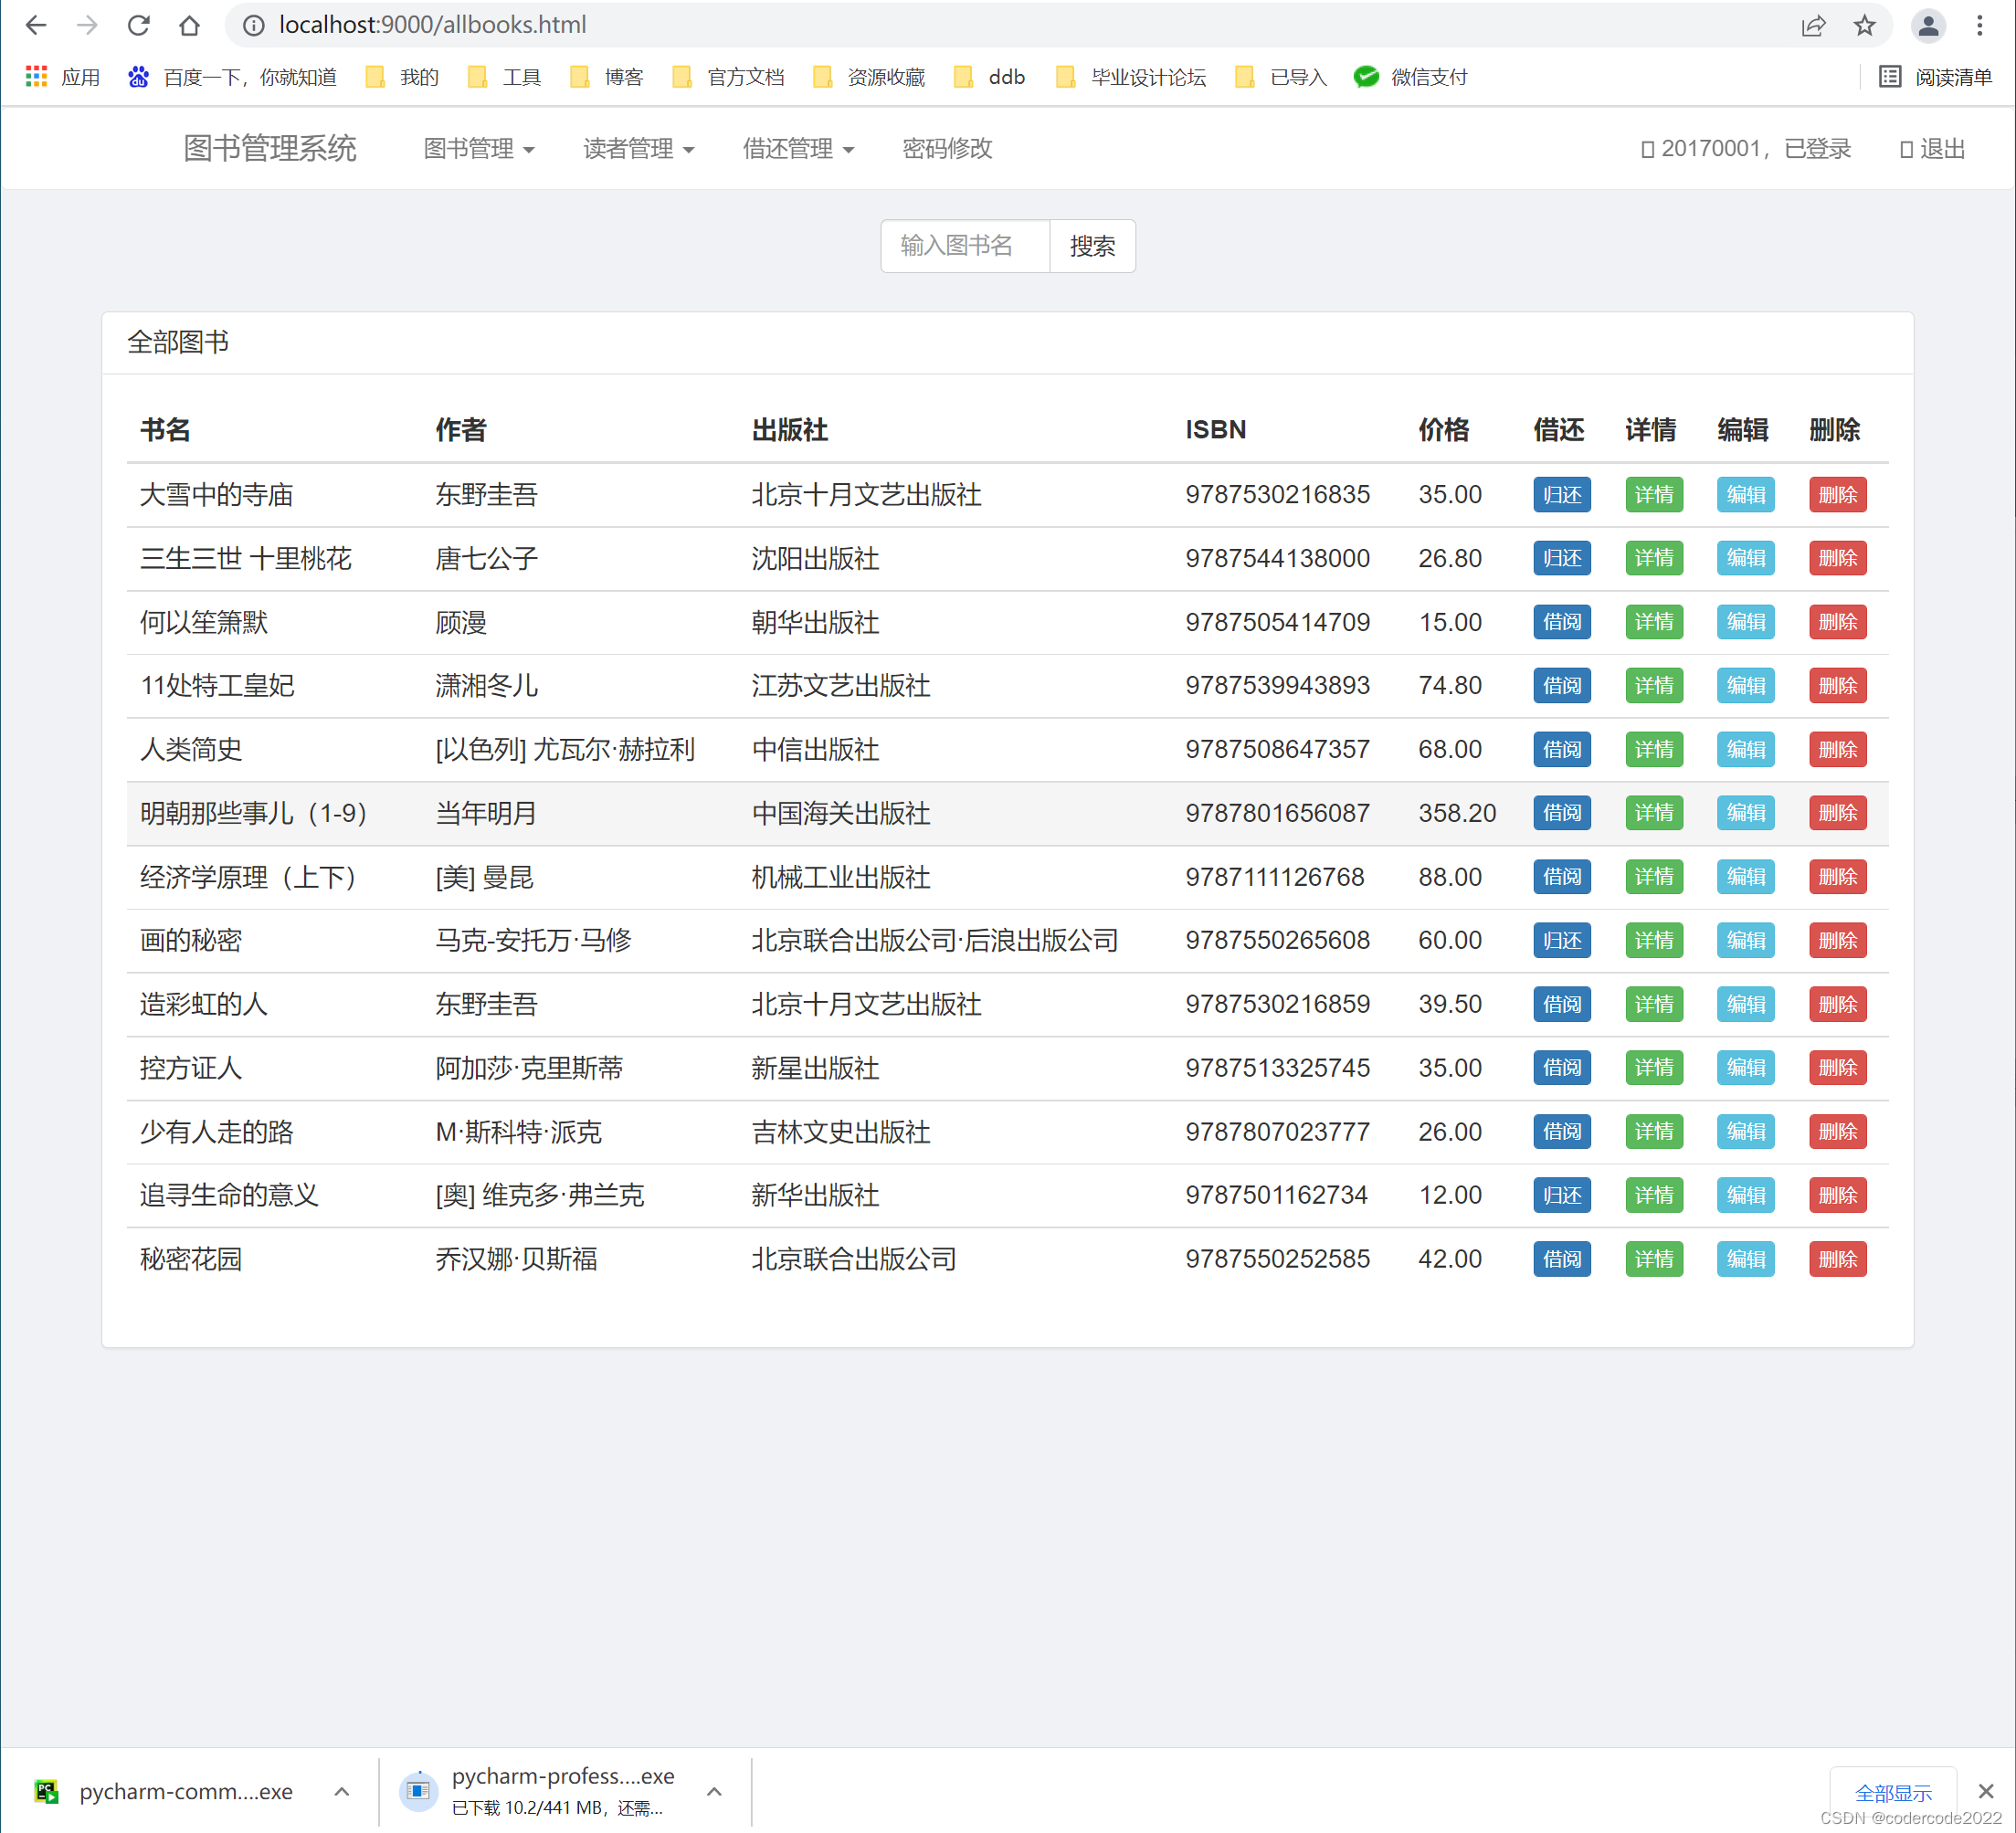Open the 微信支付 bookmark
The height and width of the screenshot is (1833, 2016).
pos(1427,76)
